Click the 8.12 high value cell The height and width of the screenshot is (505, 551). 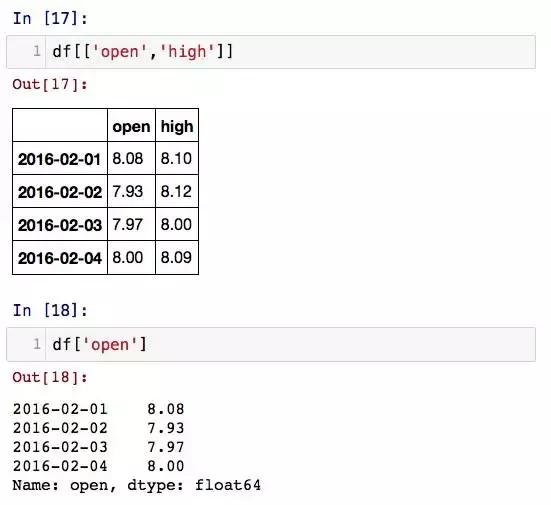click(x=177, y=192)
